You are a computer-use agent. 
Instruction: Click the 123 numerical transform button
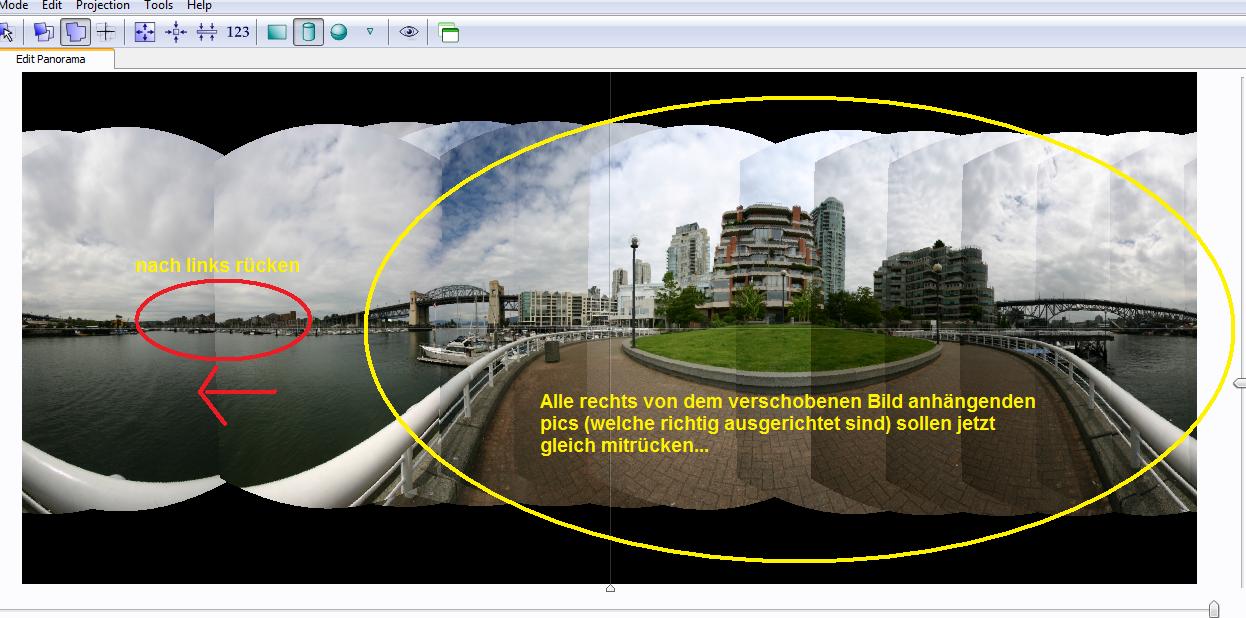click(x=238, y=32)
